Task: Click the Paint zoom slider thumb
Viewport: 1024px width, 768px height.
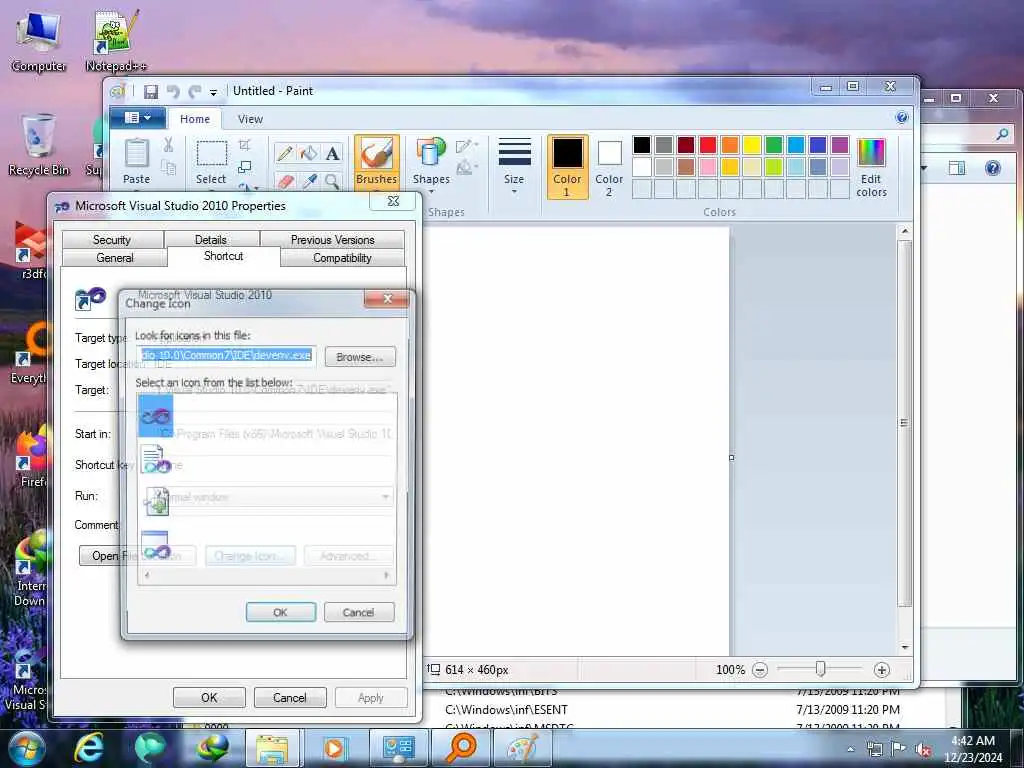Action: 821,669
